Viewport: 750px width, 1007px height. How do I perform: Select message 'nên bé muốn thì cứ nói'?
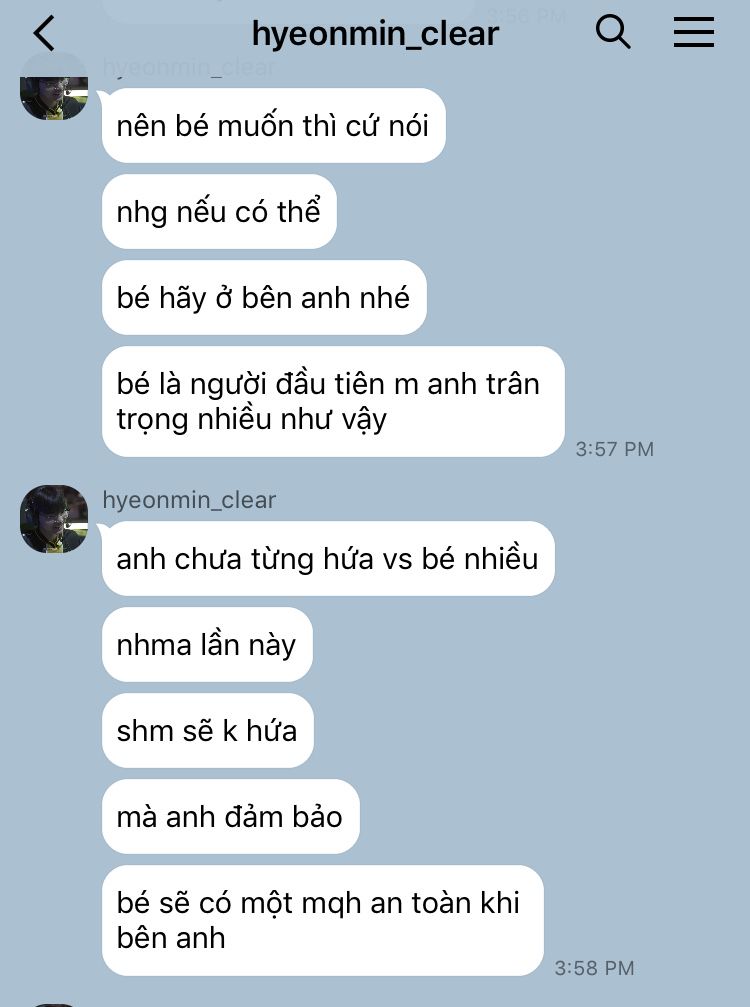pos(274,126)
